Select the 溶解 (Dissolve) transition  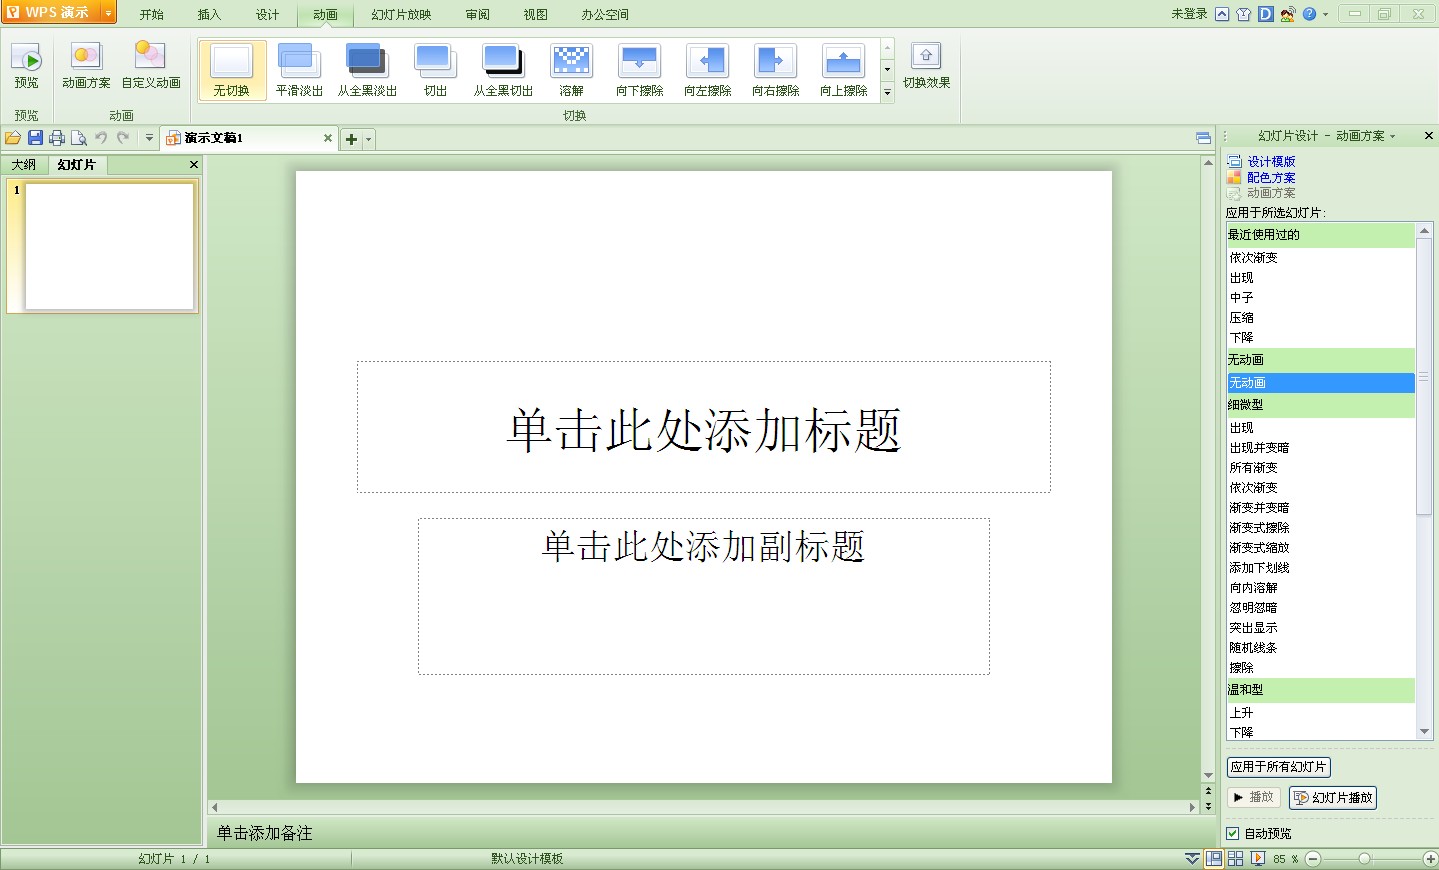571,67
